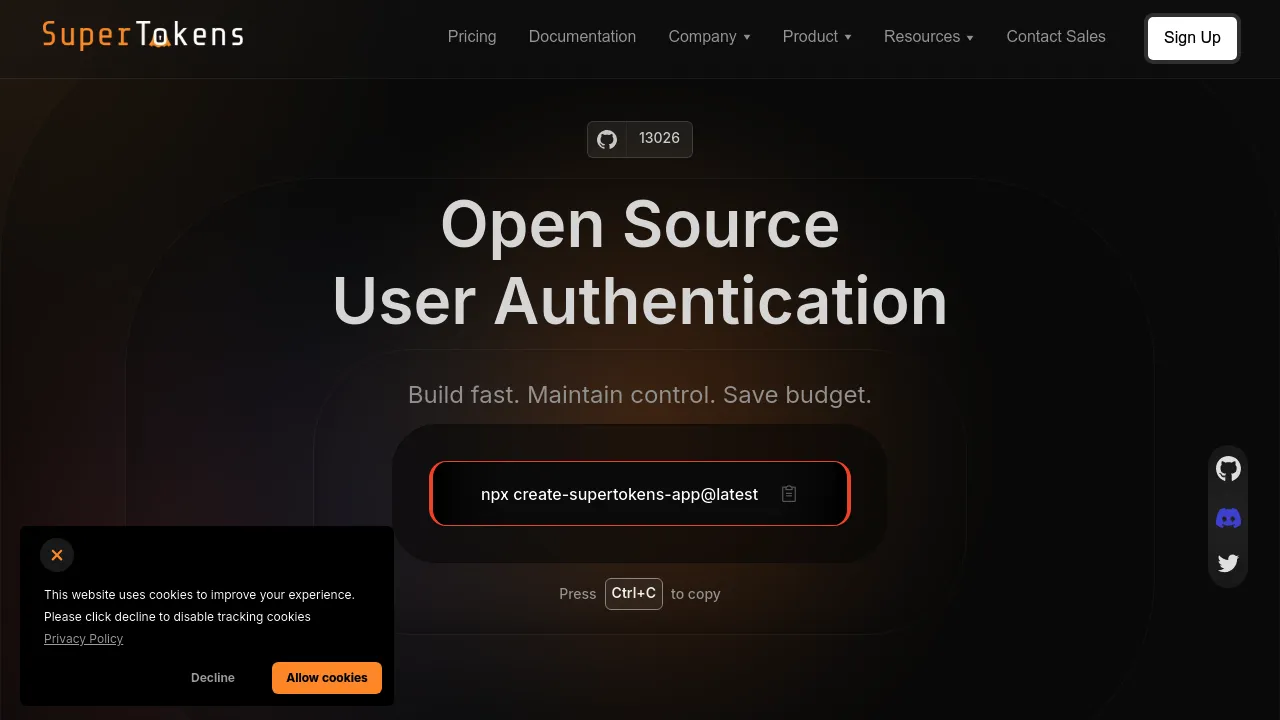Close the cookie banner with X
1280x720 pixels.
point(57,555)
